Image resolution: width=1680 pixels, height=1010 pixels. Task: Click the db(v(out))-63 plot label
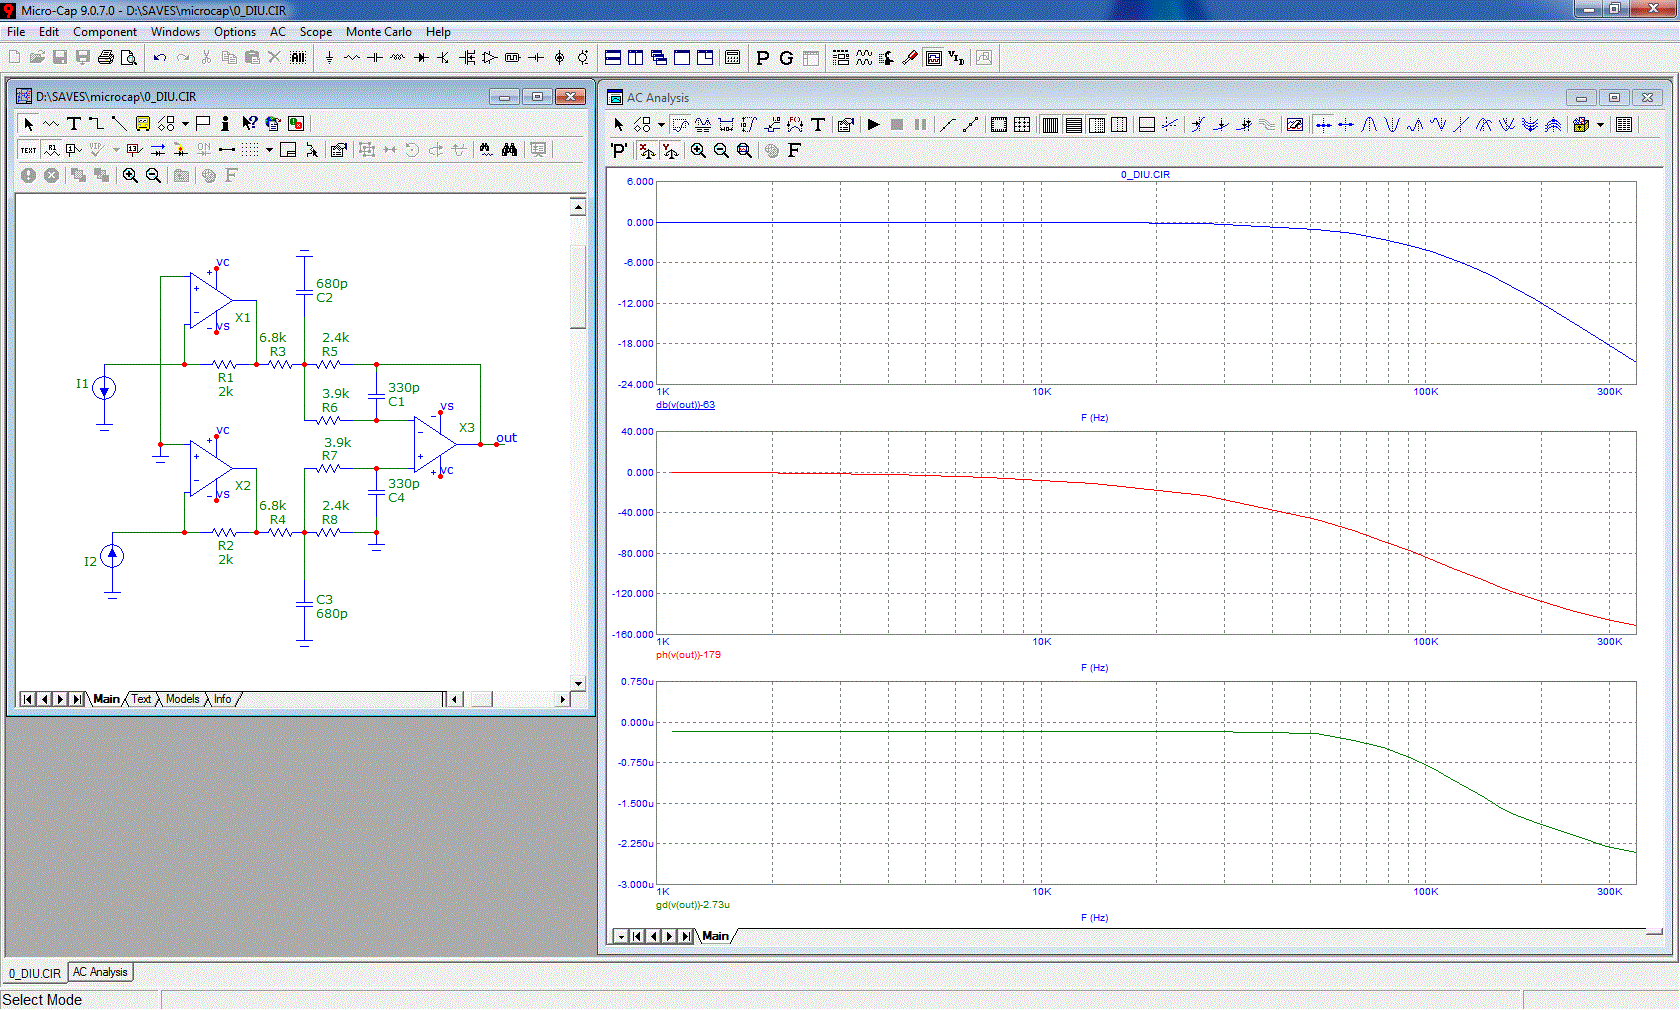pyautogui.click(x=685, y=405)
